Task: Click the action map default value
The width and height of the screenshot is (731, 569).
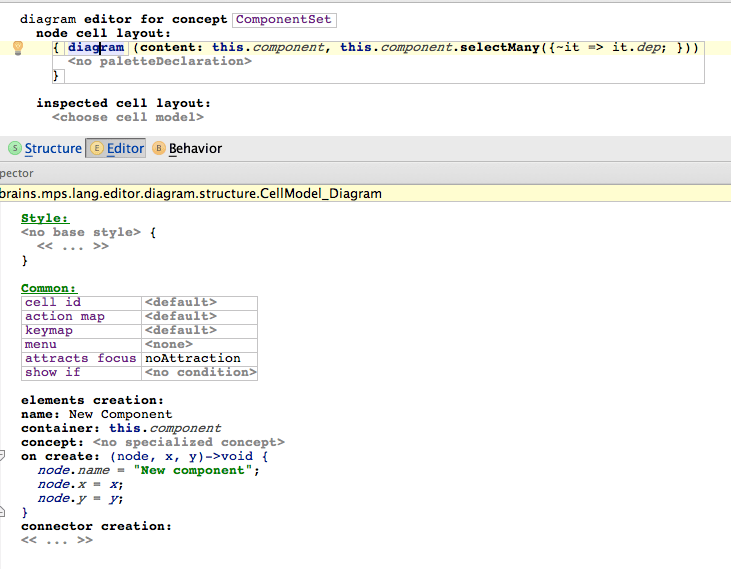Action: pos(180,316)
